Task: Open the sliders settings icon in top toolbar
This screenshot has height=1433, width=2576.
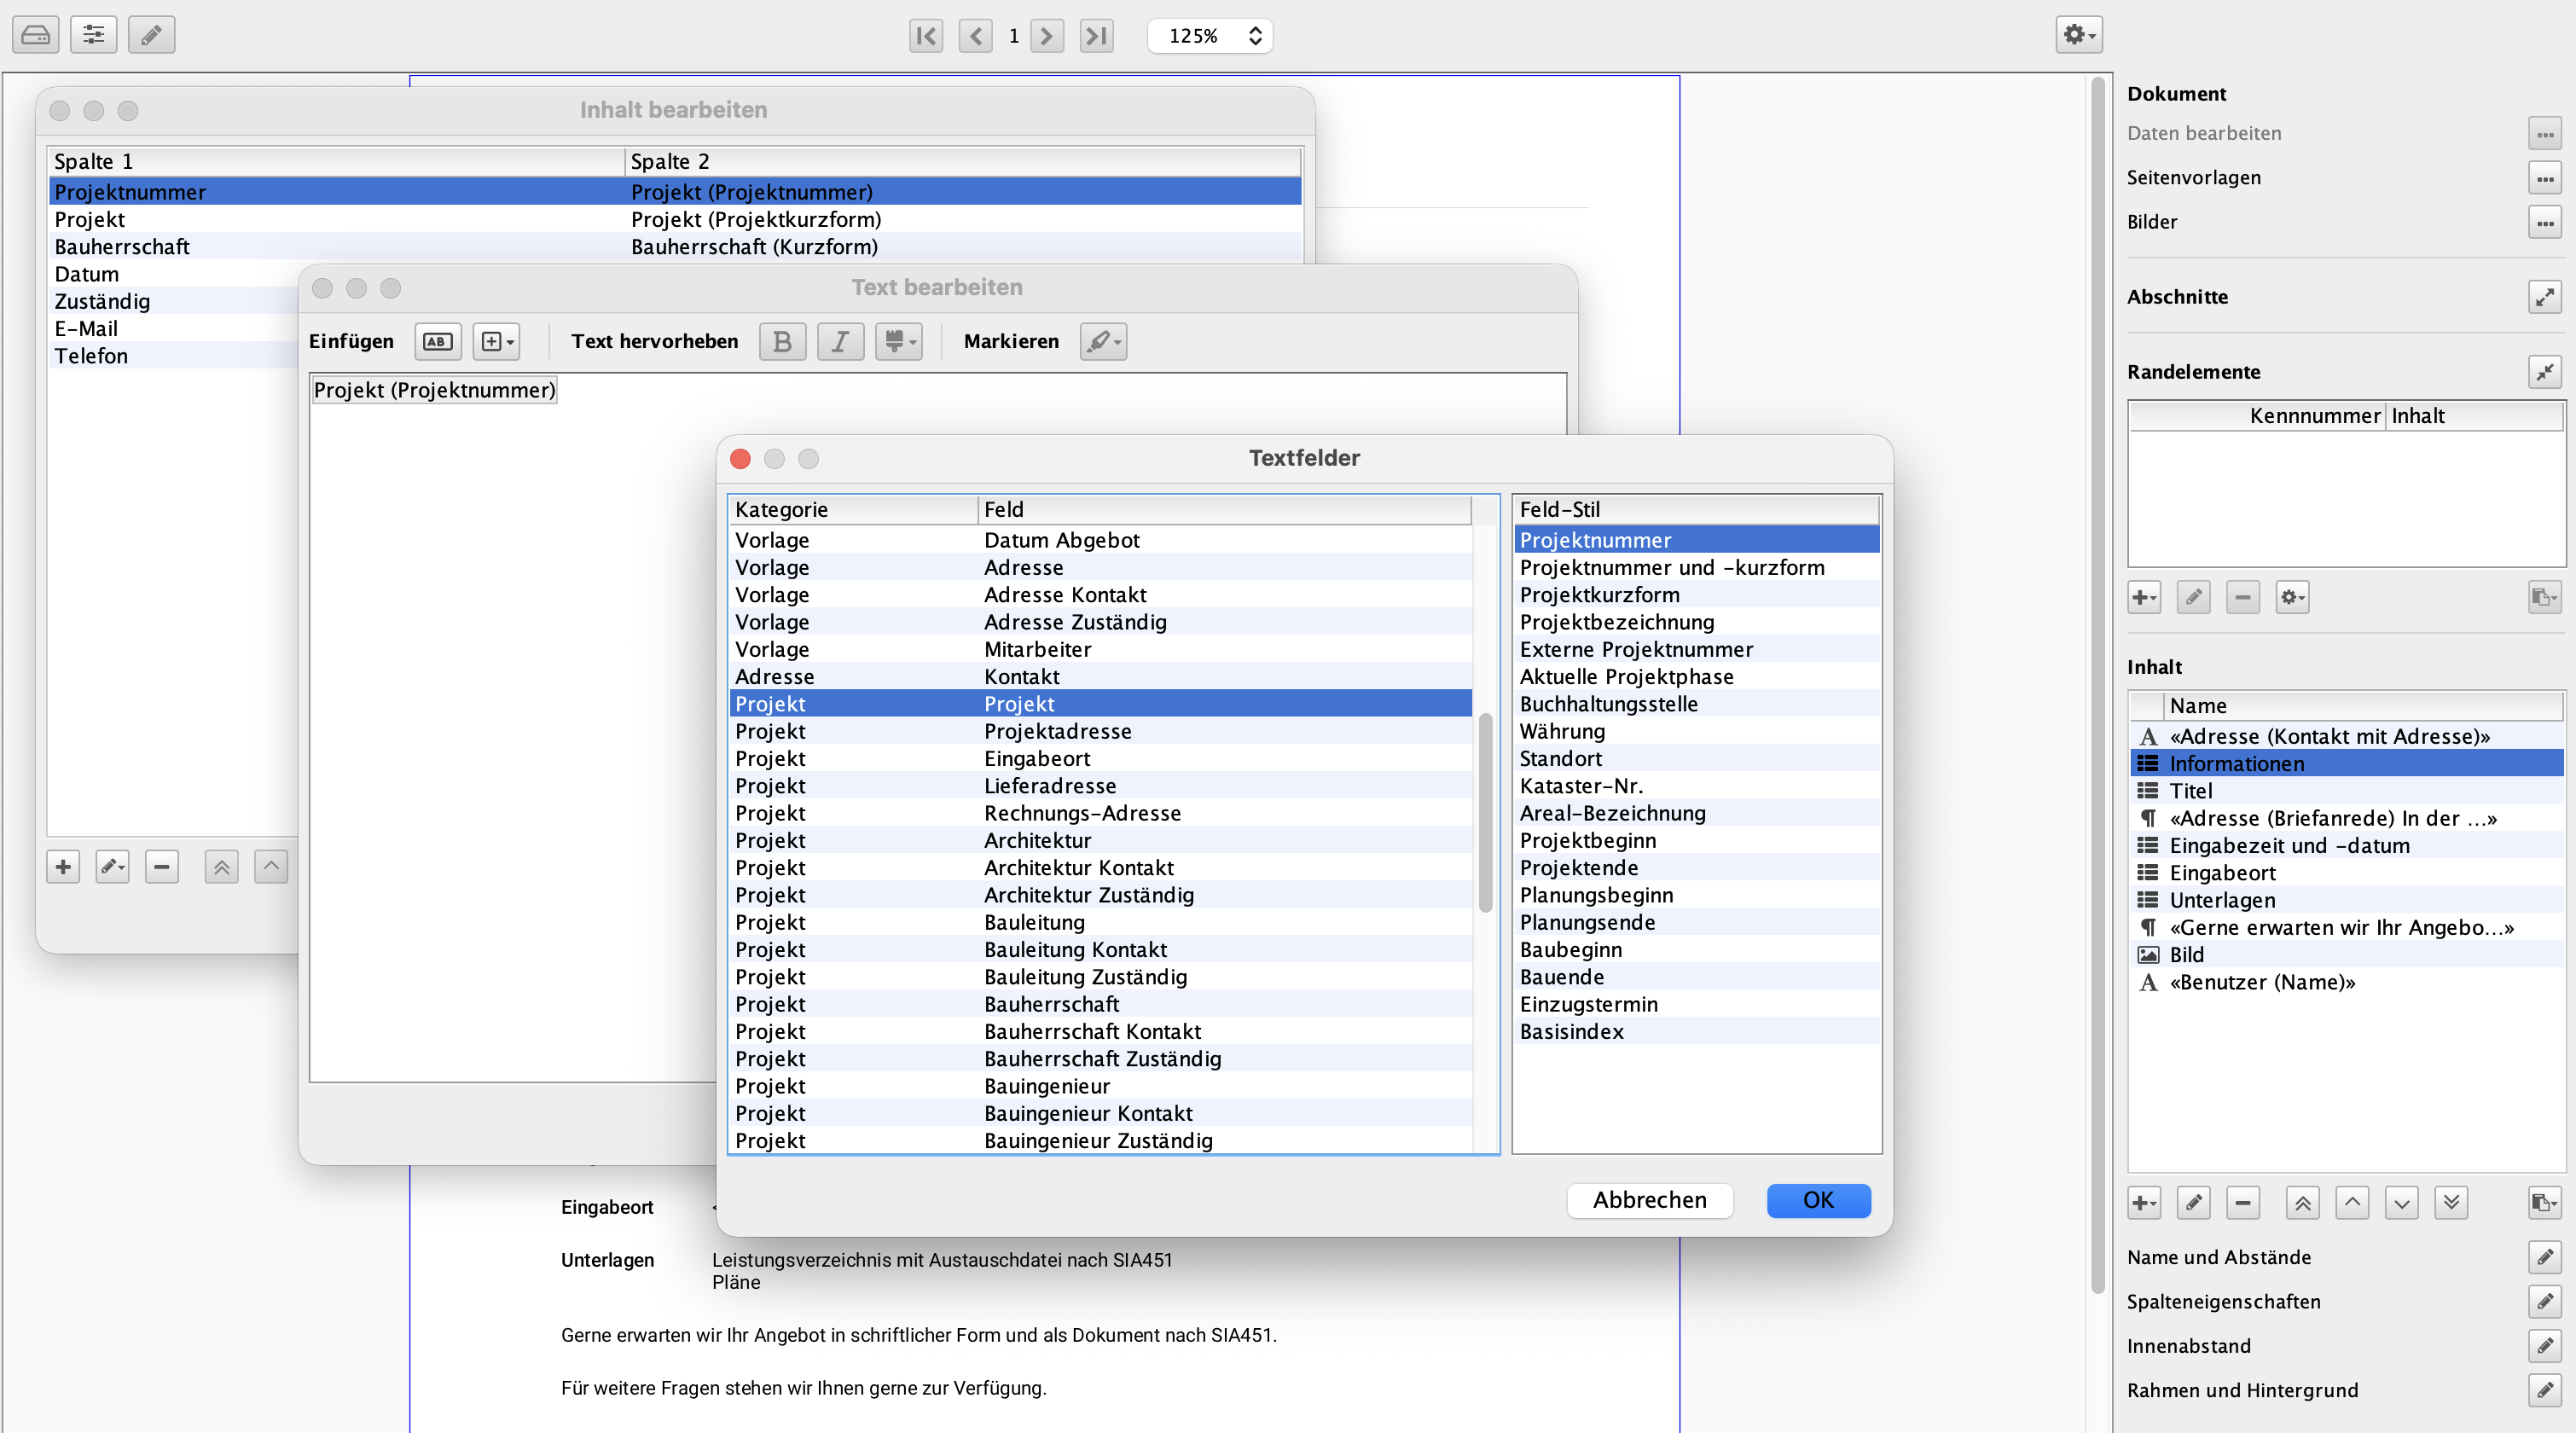Action: point(93,36)
